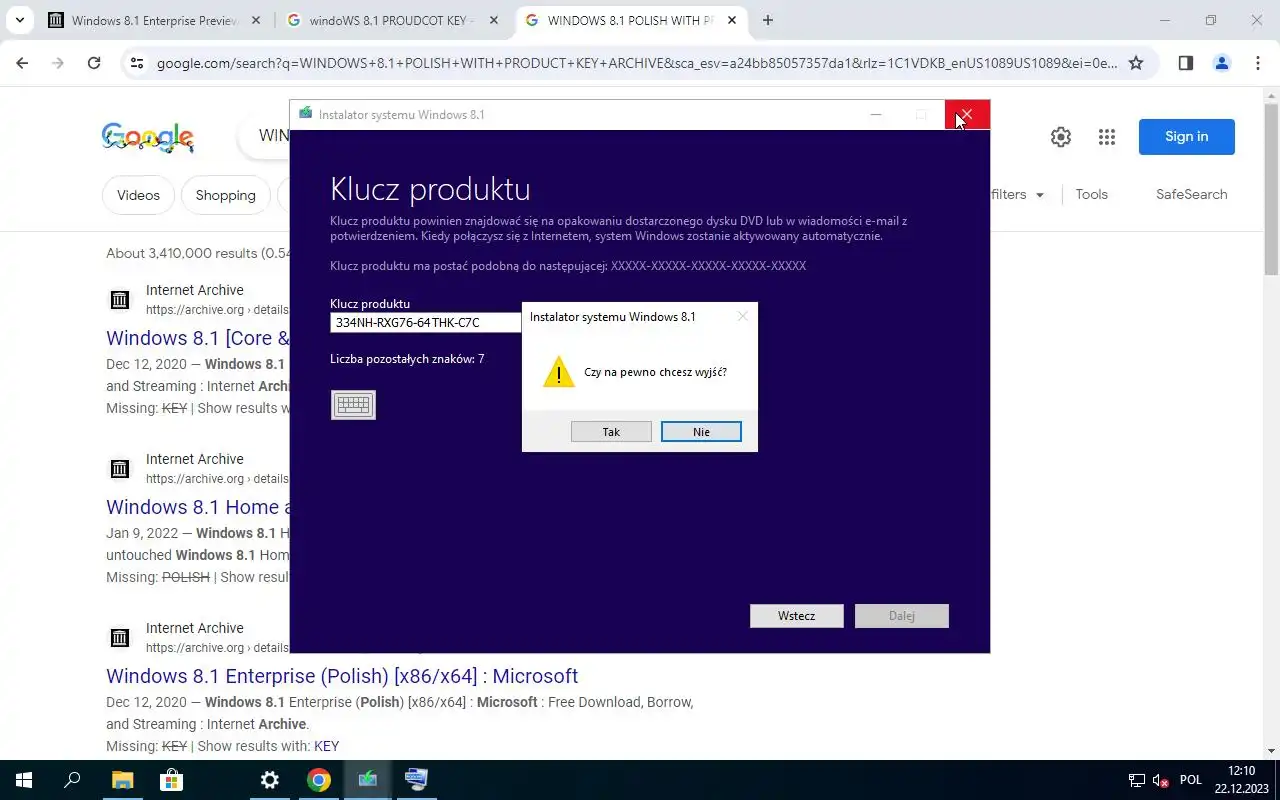This screenshot has width=1280, height=800.
Task: Click the Google logo
Action: [x=148, y=137]
